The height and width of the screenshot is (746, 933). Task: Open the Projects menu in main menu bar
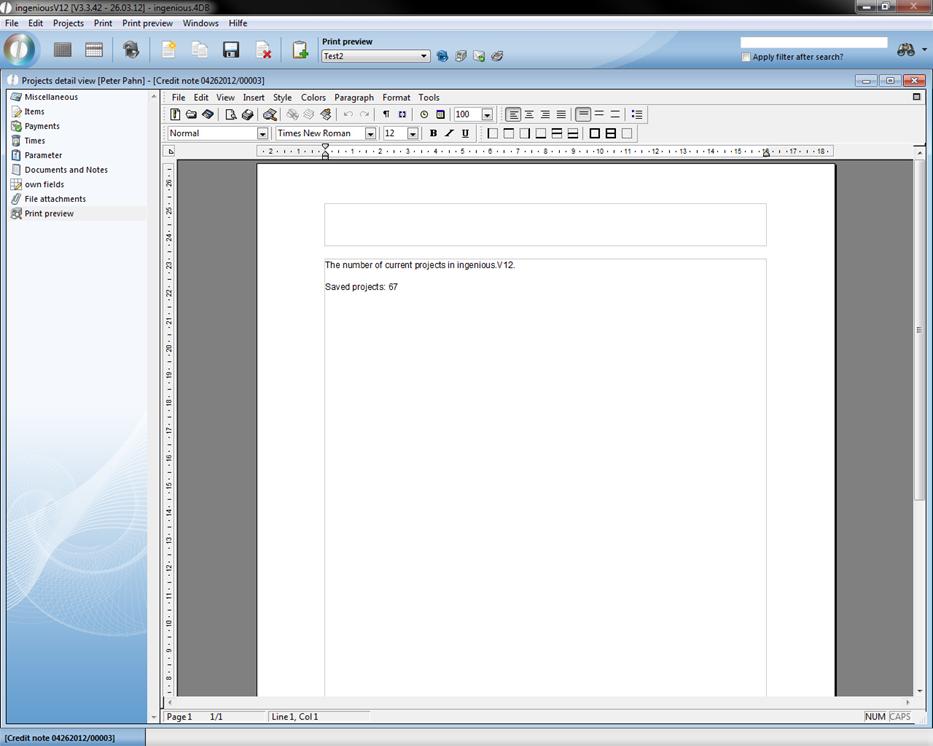[x=68, y=23]
